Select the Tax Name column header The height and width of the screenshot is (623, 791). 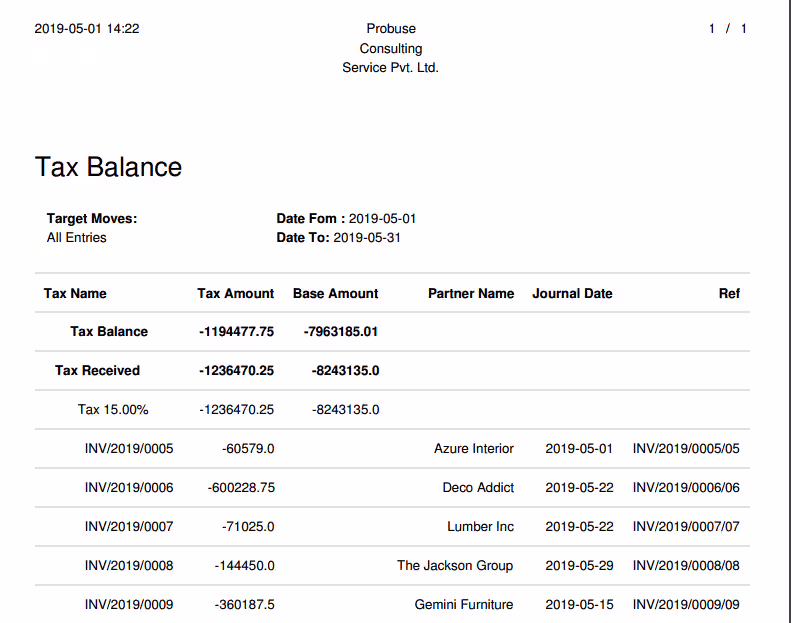[x=75, y=294]
